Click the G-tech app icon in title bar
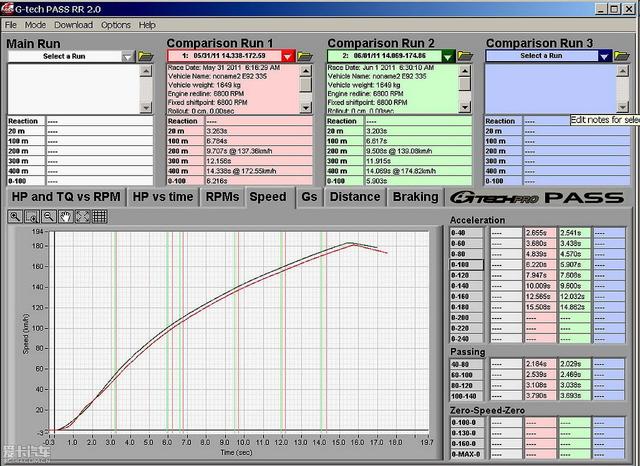This screenshot has width=640, height=466. tap(7, 9)
